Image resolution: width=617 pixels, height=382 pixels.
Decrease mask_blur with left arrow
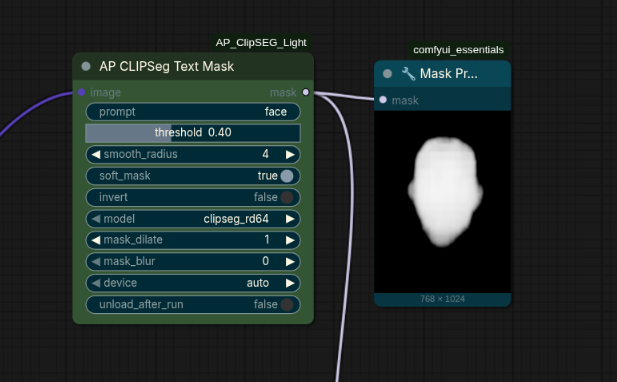[x=96, y=261]
